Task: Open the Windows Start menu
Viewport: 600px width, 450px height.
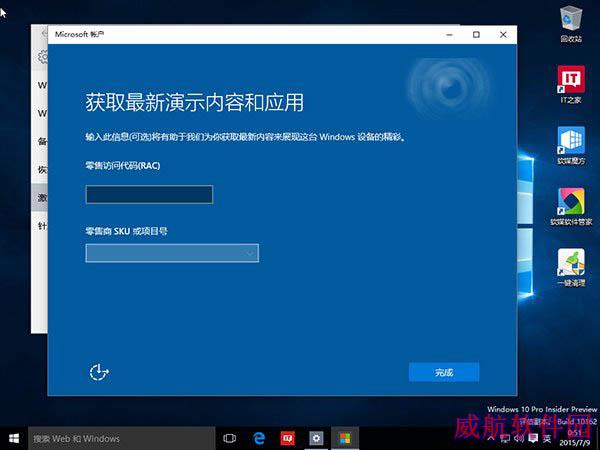Action: pyautogui.click(x=14, y=439)
